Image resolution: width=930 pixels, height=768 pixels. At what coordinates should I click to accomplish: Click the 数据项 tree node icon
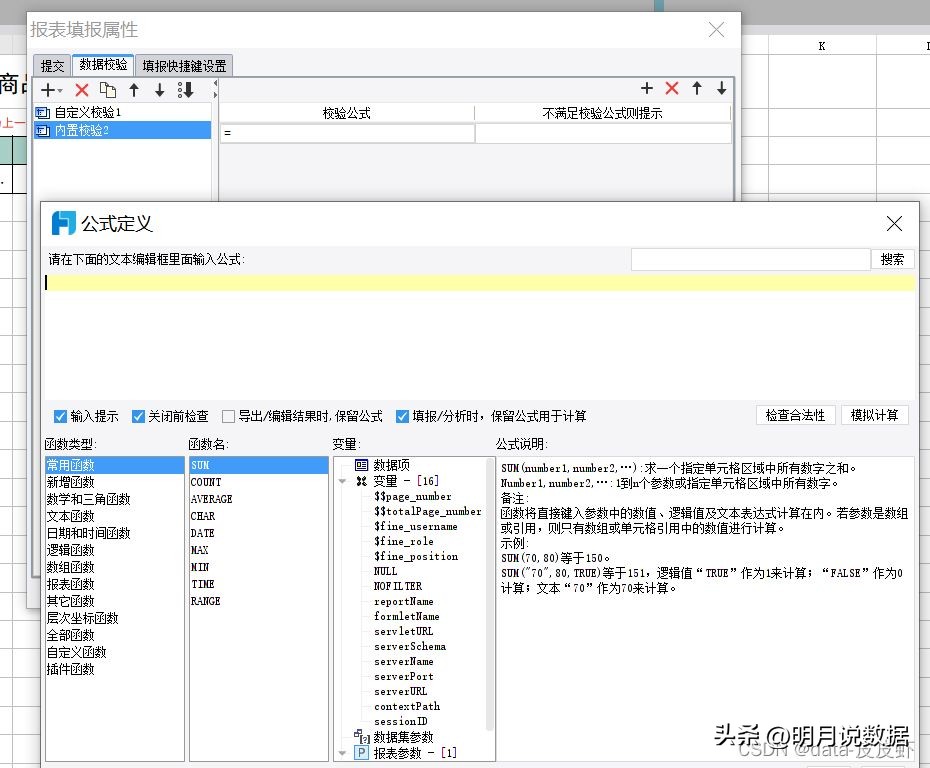point(361,465)
